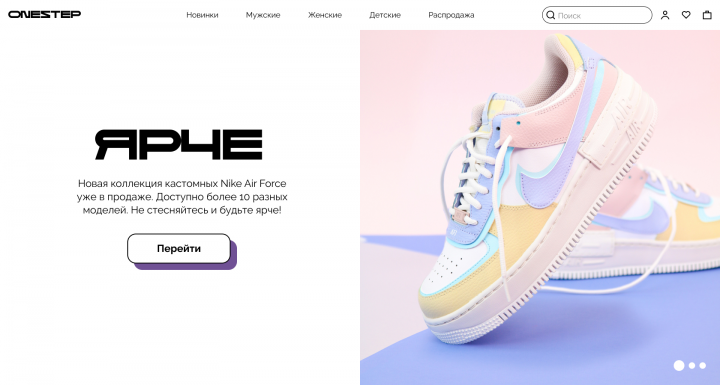The width and height of the screenshot is (720, 385).
Task: Open the Новинки section
Action: [x=202, y=15]
